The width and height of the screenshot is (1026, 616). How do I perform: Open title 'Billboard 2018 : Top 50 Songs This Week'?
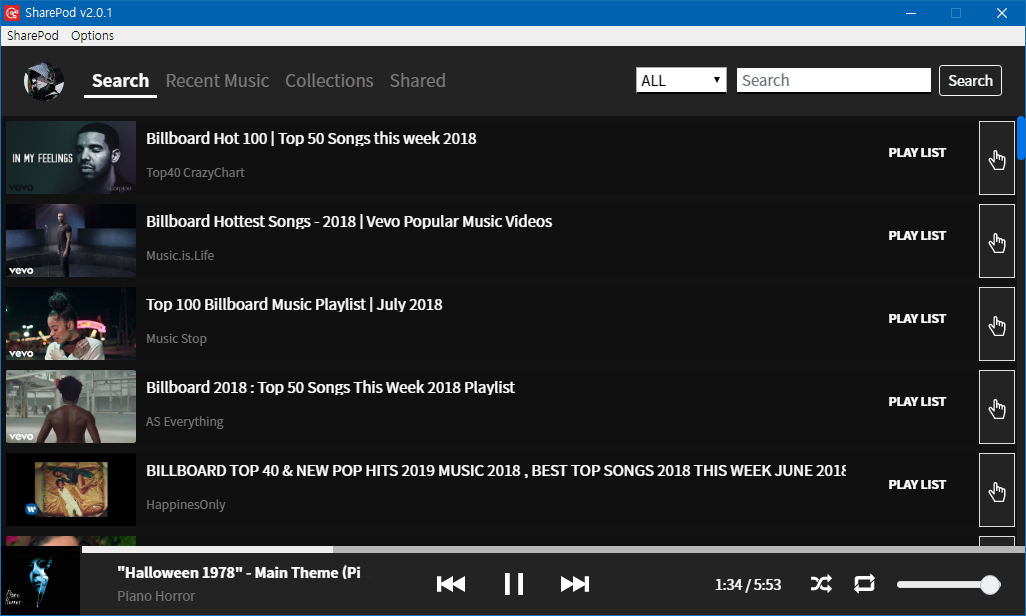330,388
